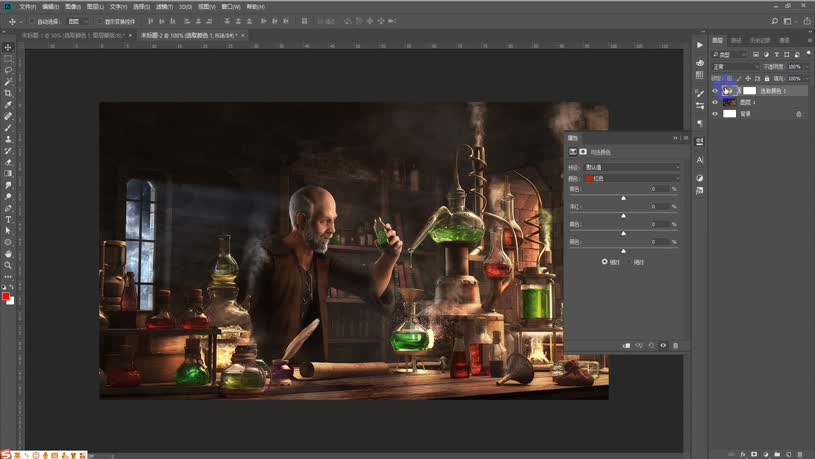This screenshot has height=459, width=815.
Task: Select the Clone Stamp tool
Action: coord(8,139)
